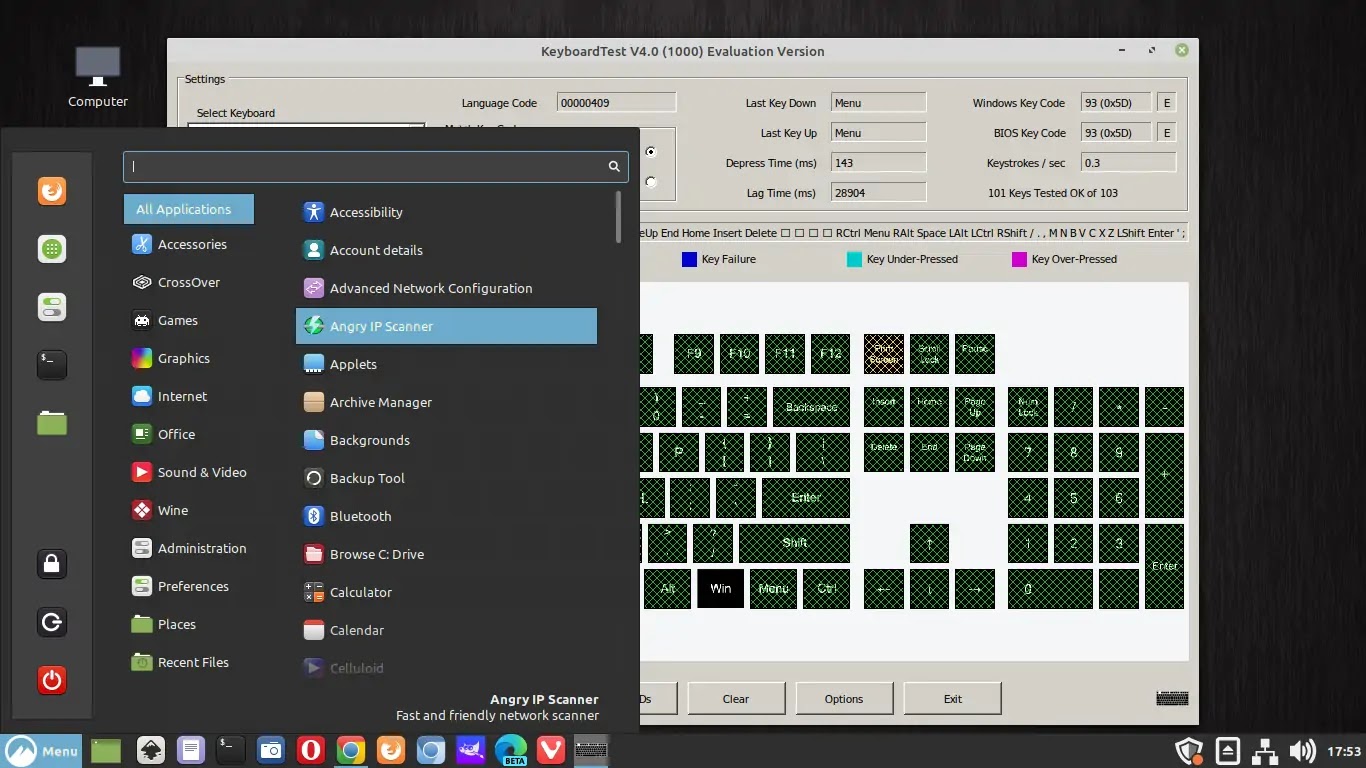The width and height of the screenshot is (1366, 768).
Task: Launch Backup Tool
Action: coord(446,478)
